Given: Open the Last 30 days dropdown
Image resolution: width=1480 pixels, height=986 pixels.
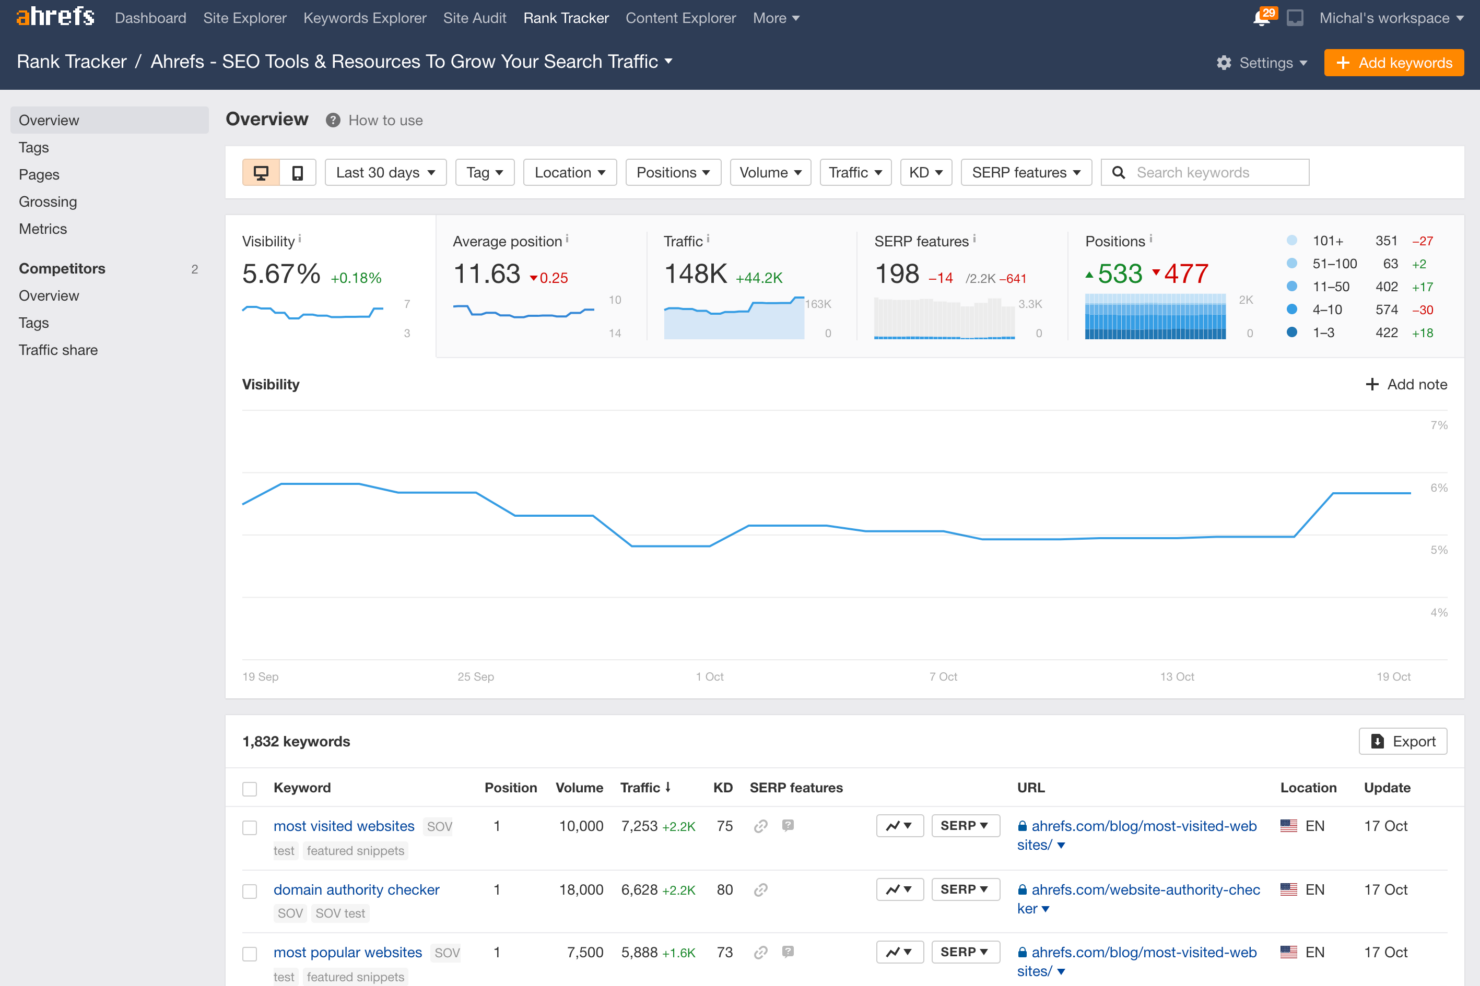Looking at the screenshot, I should pos(385,173).
